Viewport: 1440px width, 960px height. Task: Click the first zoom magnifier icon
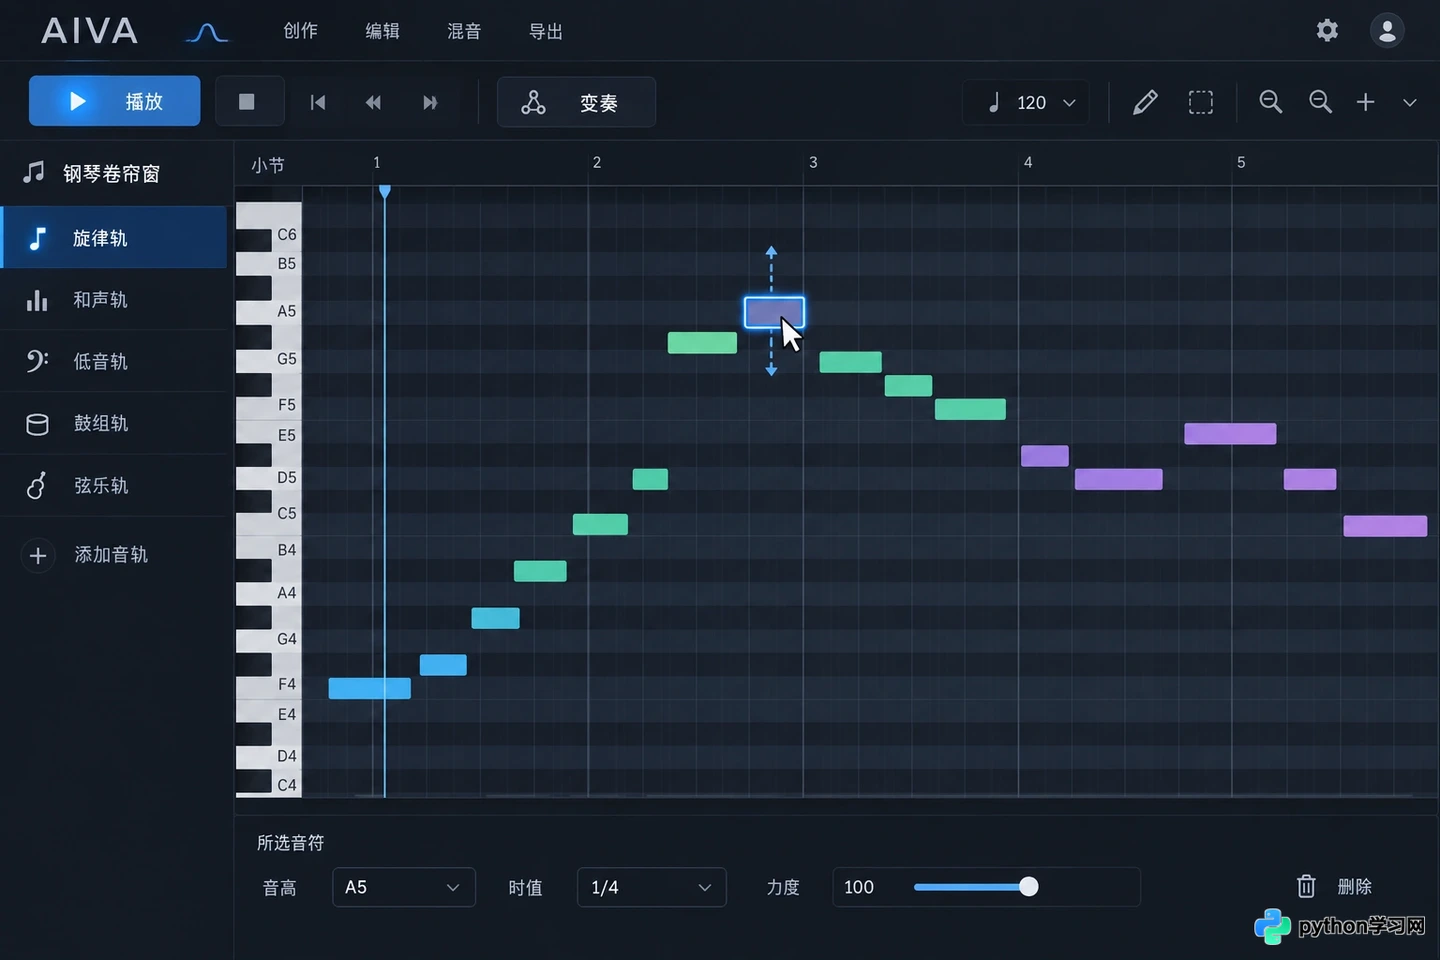(1270, 101)
